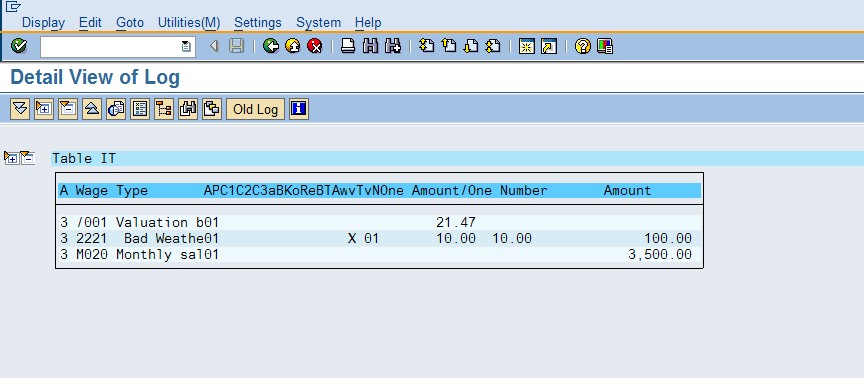This screenshot has height=378, width=864.
Task: Open the System menu
Action: [x=318, y=23]
